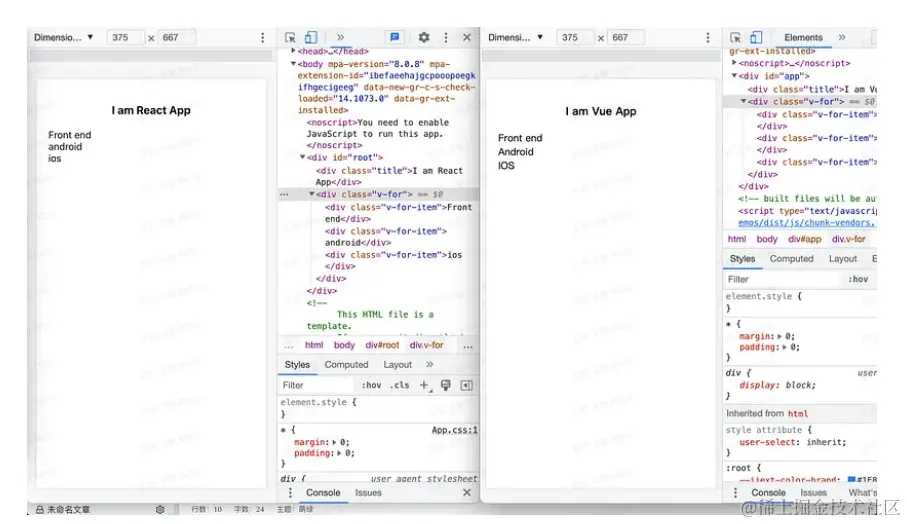Open Dimensions dropdown in Vue window
This screenshot has height=524, width=907.
click(515, 38)
